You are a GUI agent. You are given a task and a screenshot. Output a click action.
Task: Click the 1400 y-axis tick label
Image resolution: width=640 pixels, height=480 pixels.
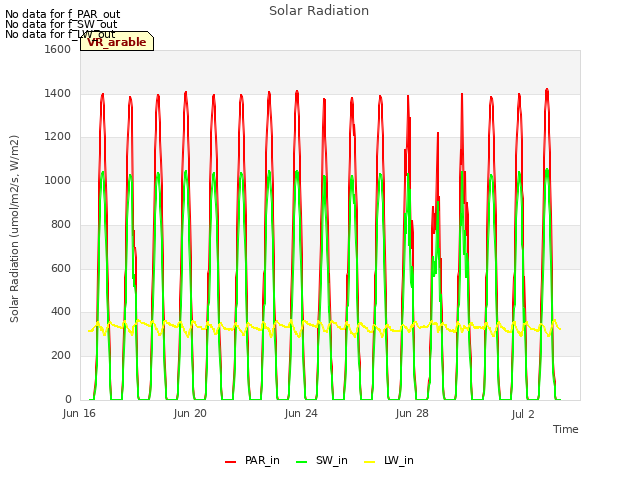(58, 93)
